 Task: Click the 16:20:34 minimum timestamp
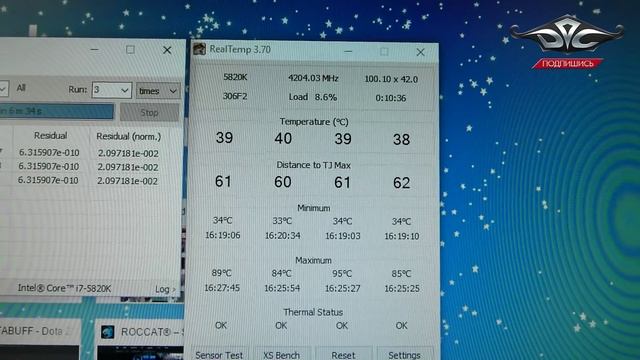[282, 236]
